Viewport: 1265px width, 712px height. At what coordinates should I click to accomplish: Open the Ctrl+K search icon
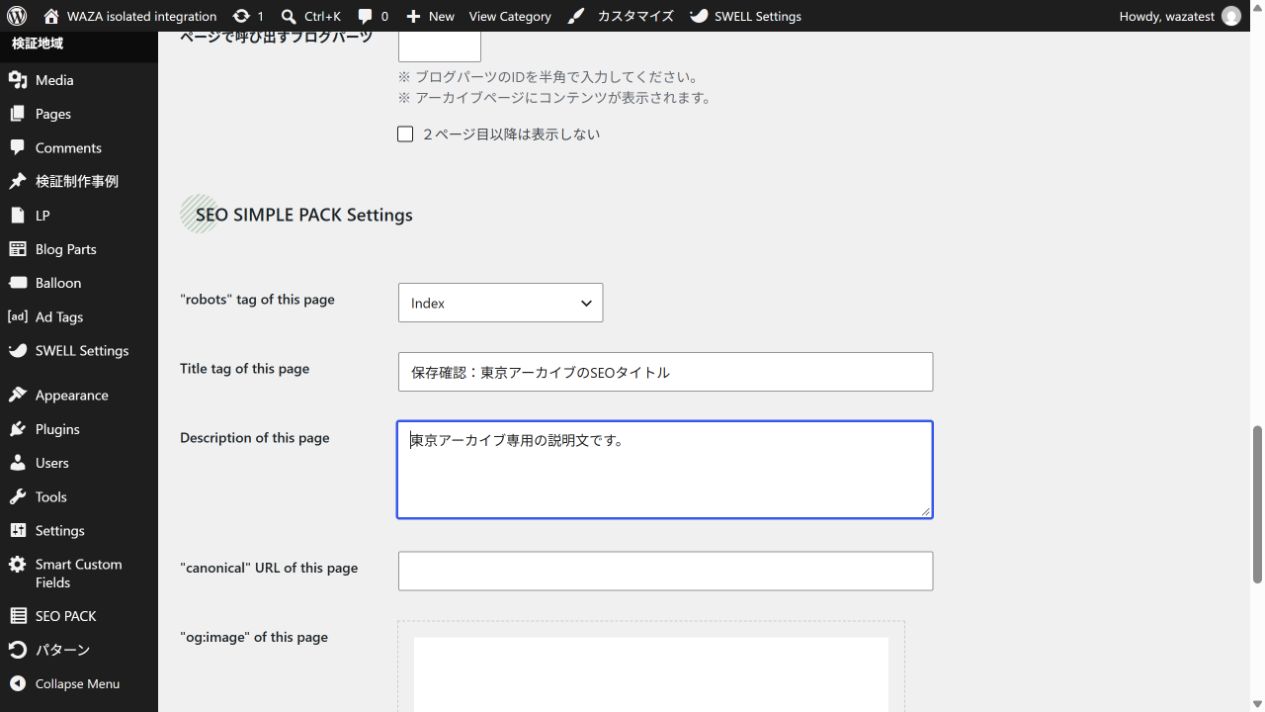(x=288, y=16)
